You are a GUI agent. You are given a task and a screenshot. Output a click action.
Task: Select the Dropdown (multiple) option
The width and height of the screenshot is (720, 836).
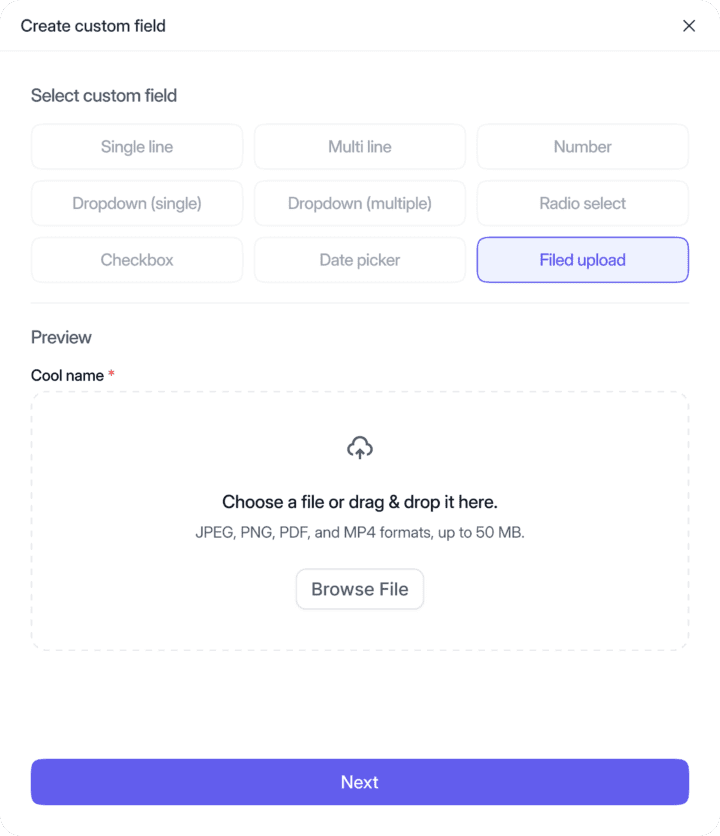pyautogui.click(x=360, y=203)
